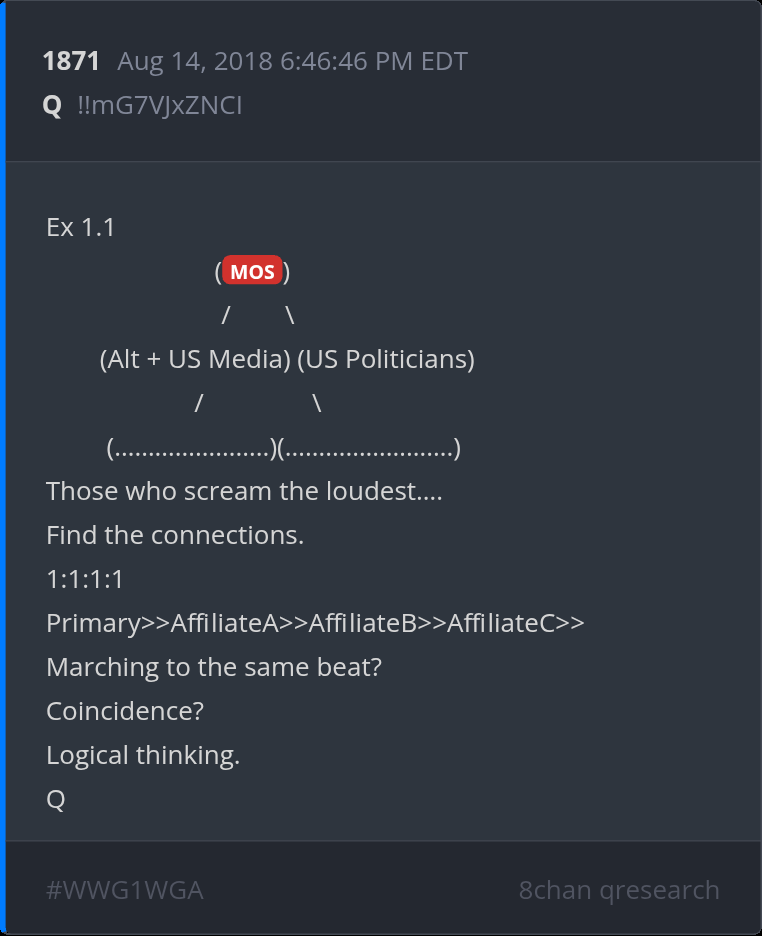Click the Primary>>AffiliateA chain text
Image resolution: width=762 pixels, height=936 pixels.
(x=315, y=623)
